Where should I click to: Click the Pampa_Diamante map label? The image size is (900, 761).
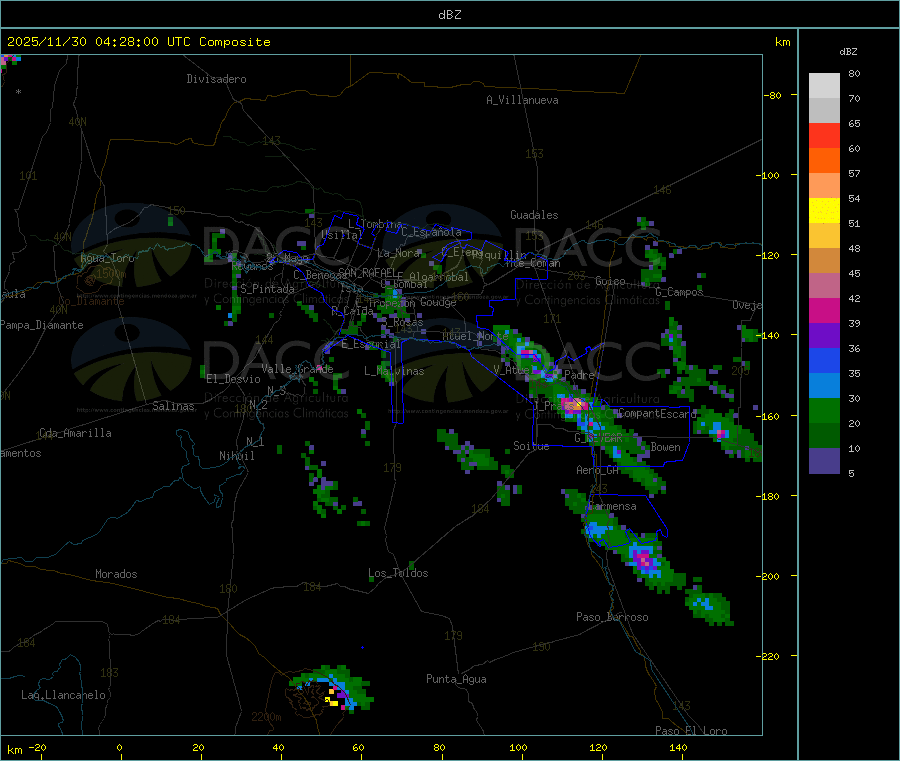point(41,325)
